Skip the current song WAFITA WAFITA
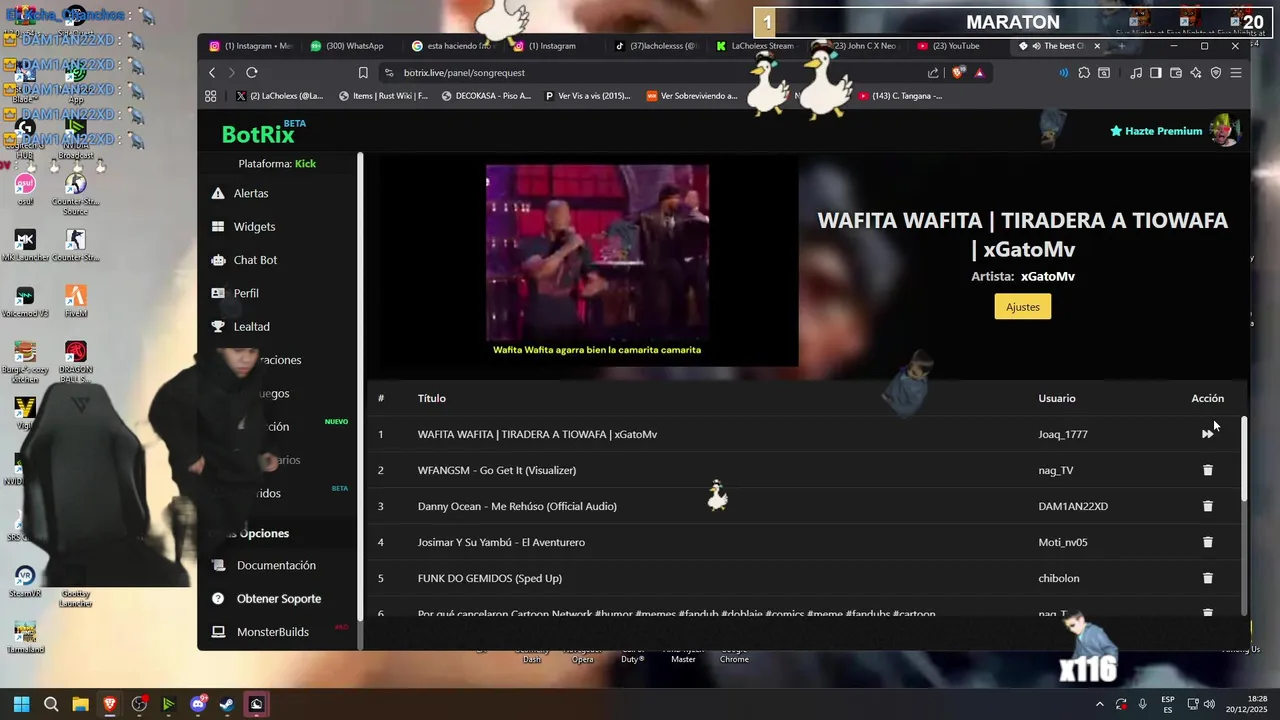The width and height of the screenshot is (1280, 720). click(x=1207, y=434)
